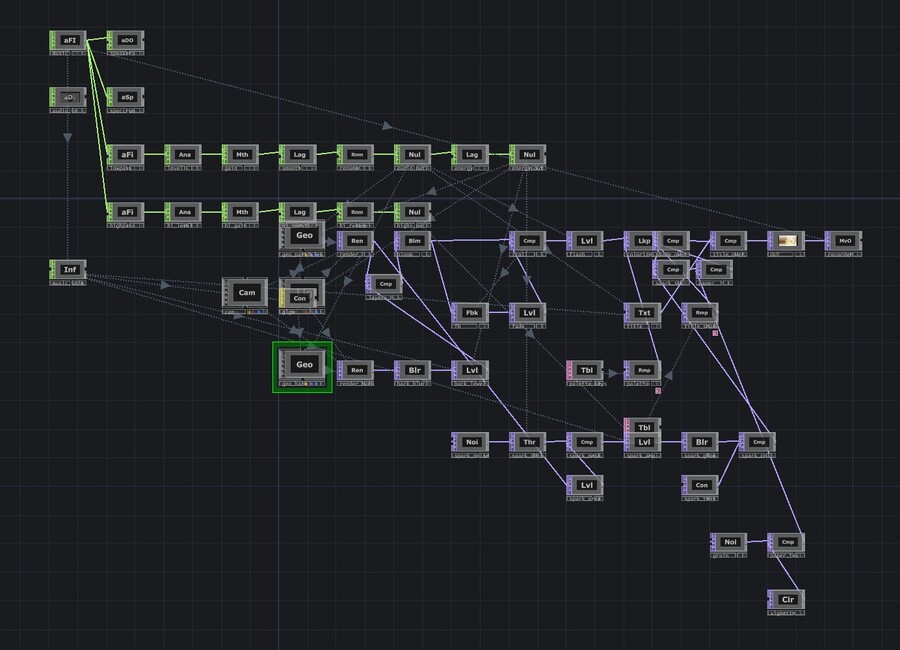Select the aSp audio spectrum node
Viewport: 900px width, 650px height.
click(126, 98)
